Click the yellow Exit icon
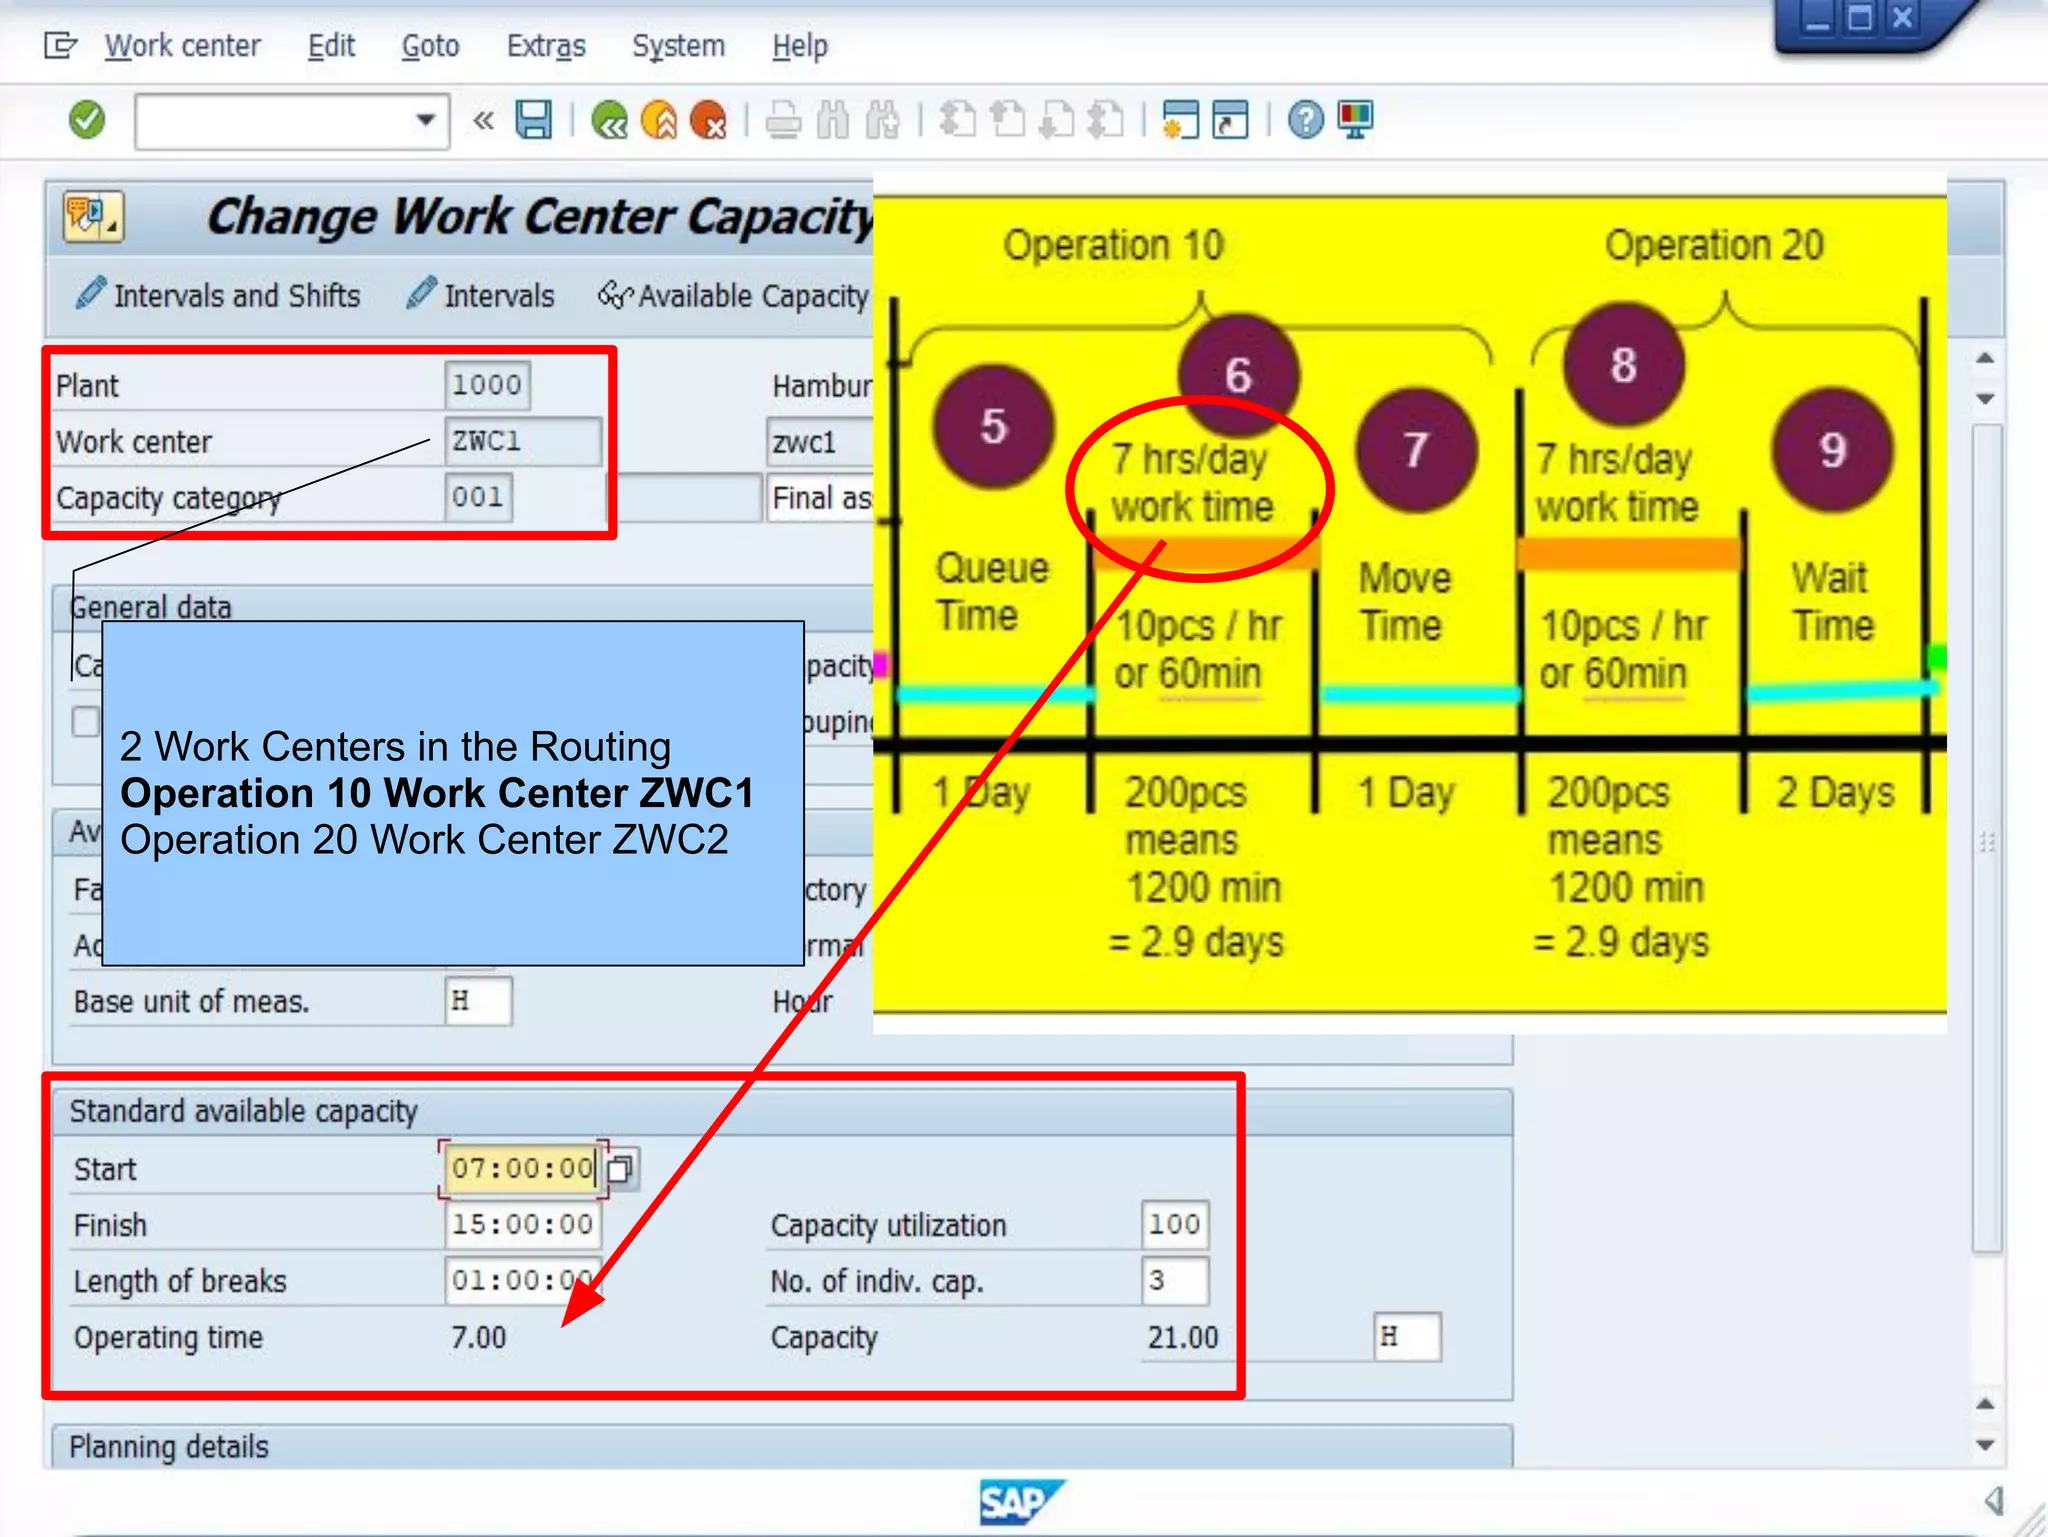 point(659,121)
